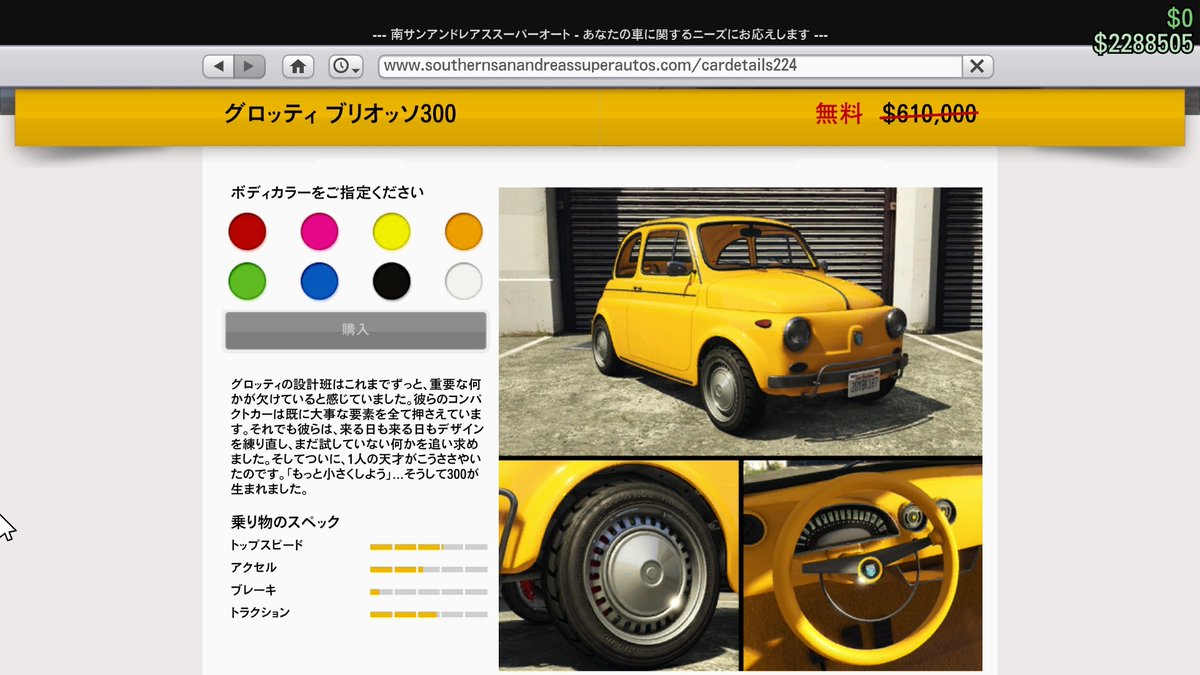Choose the white body color
Viewport: 1200px width, 675px height.
point(464,281)
